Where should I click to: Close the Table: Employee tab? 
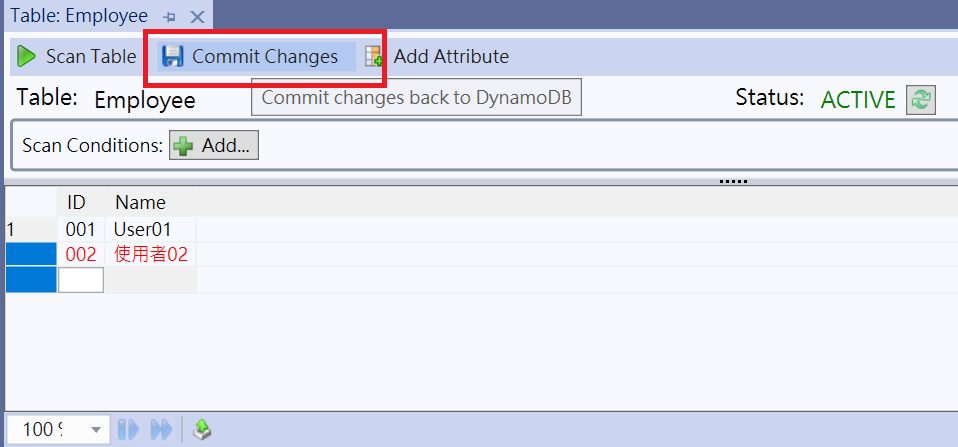click(197, 17)
